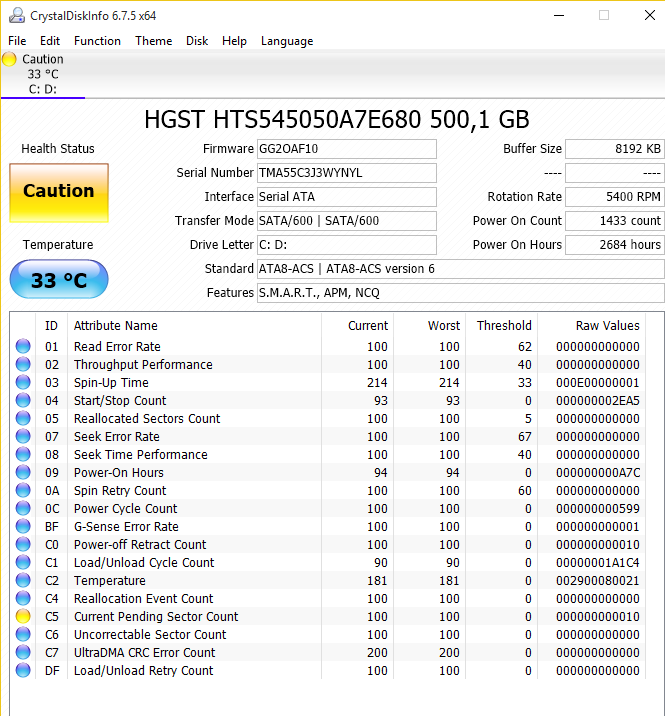This screenshot has width=665, height=716.
Task: Open the Language menu
Action: 287,41
